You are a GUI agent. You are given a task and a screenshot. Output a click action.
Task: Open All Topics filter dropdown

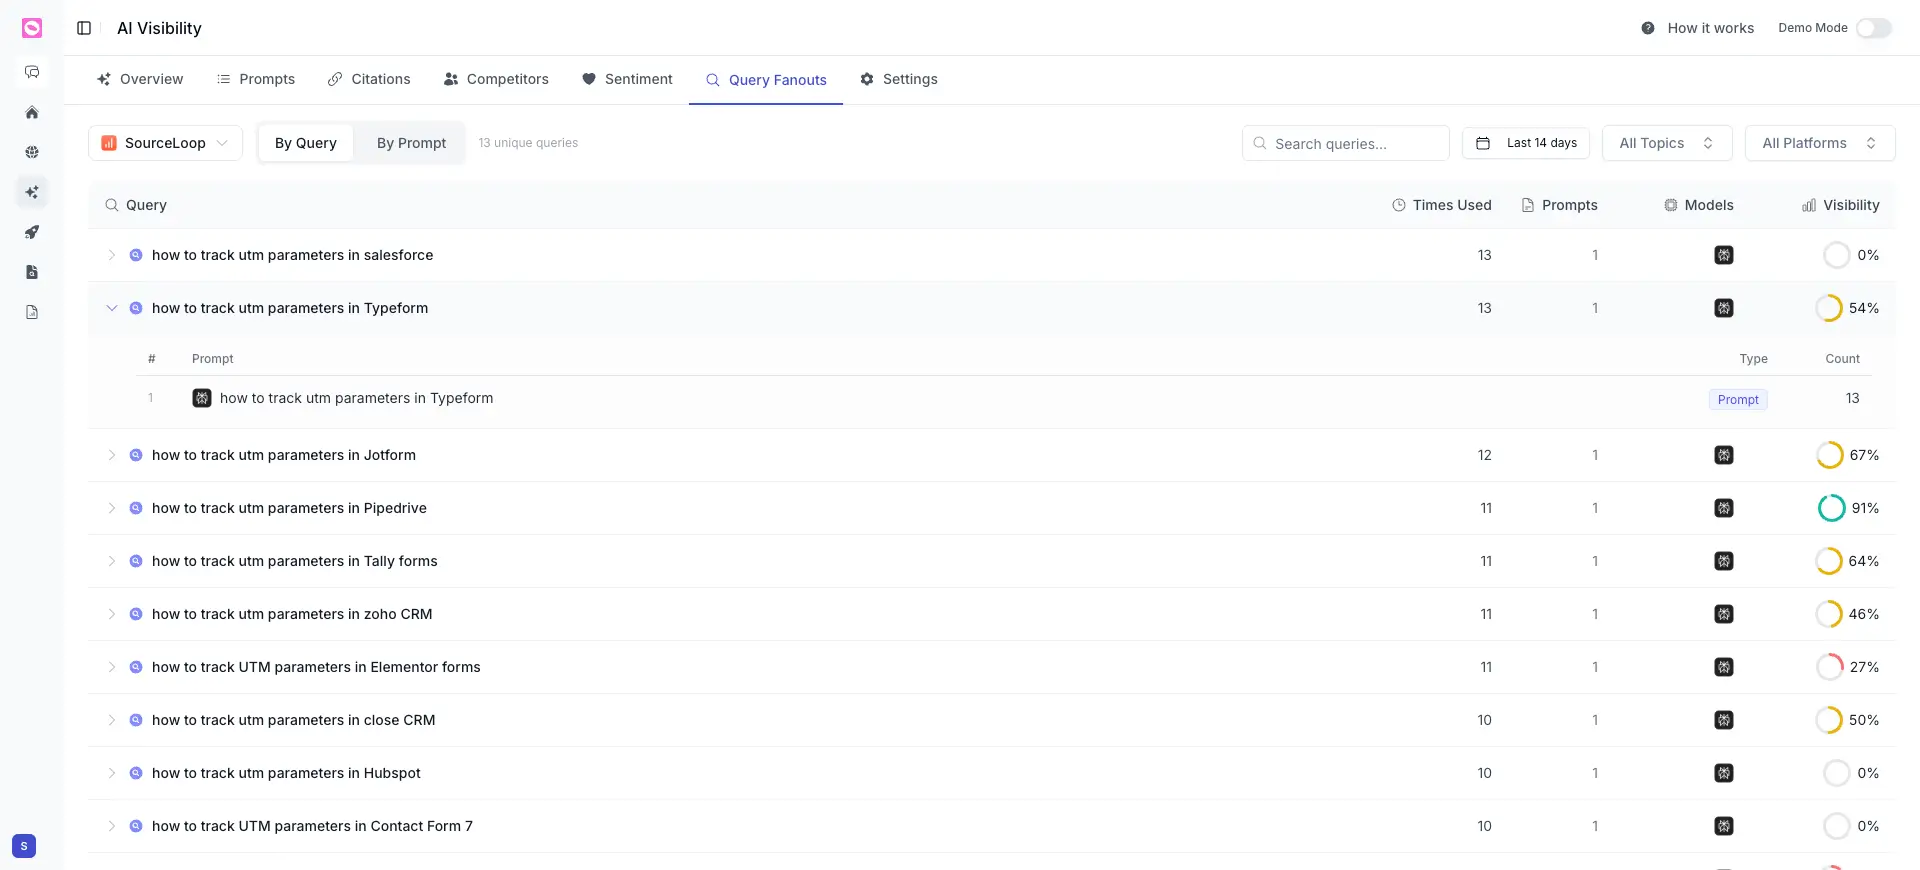coord(1667,143)
